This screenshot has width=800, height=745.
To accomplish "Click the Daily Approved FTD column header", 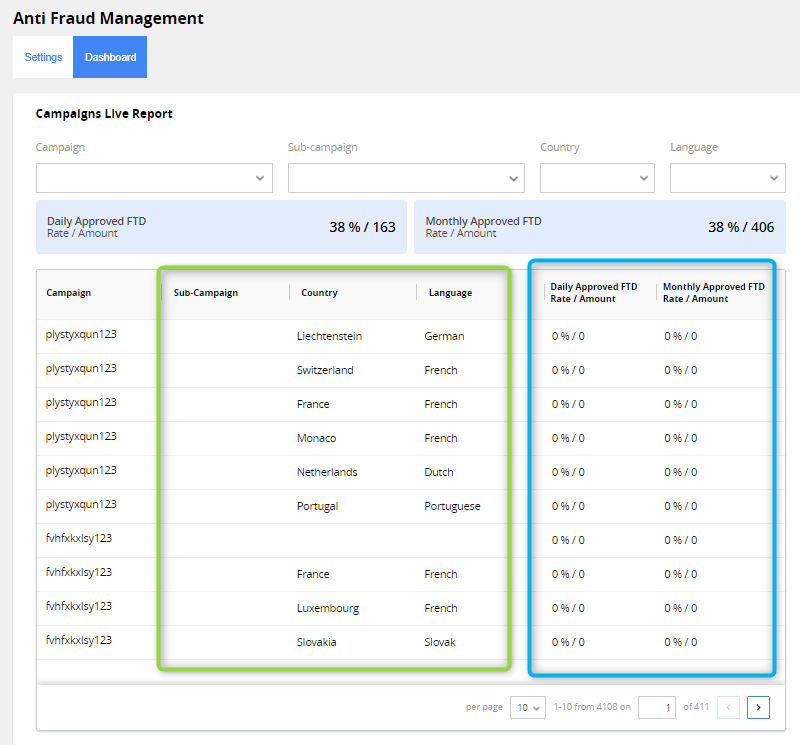I will (590, 292).
